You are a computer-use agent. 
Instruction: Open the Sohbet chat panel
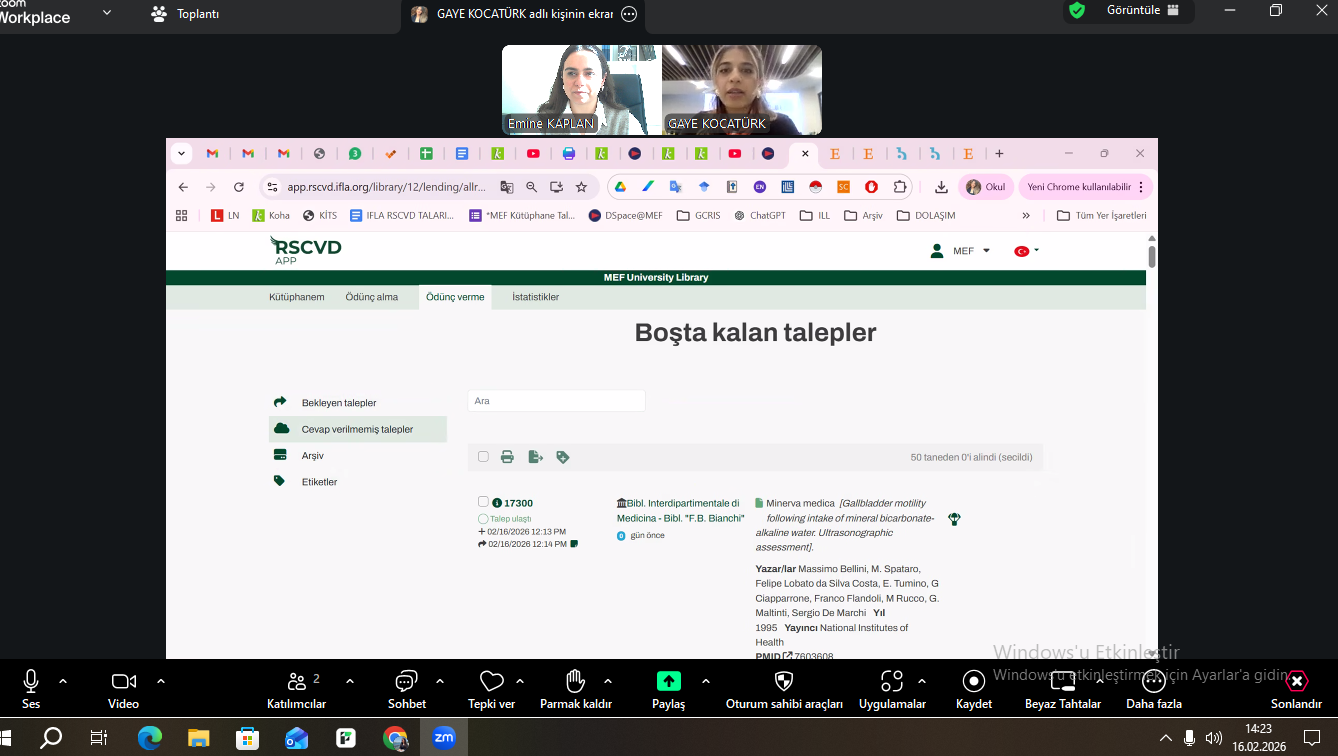(406, 688)
